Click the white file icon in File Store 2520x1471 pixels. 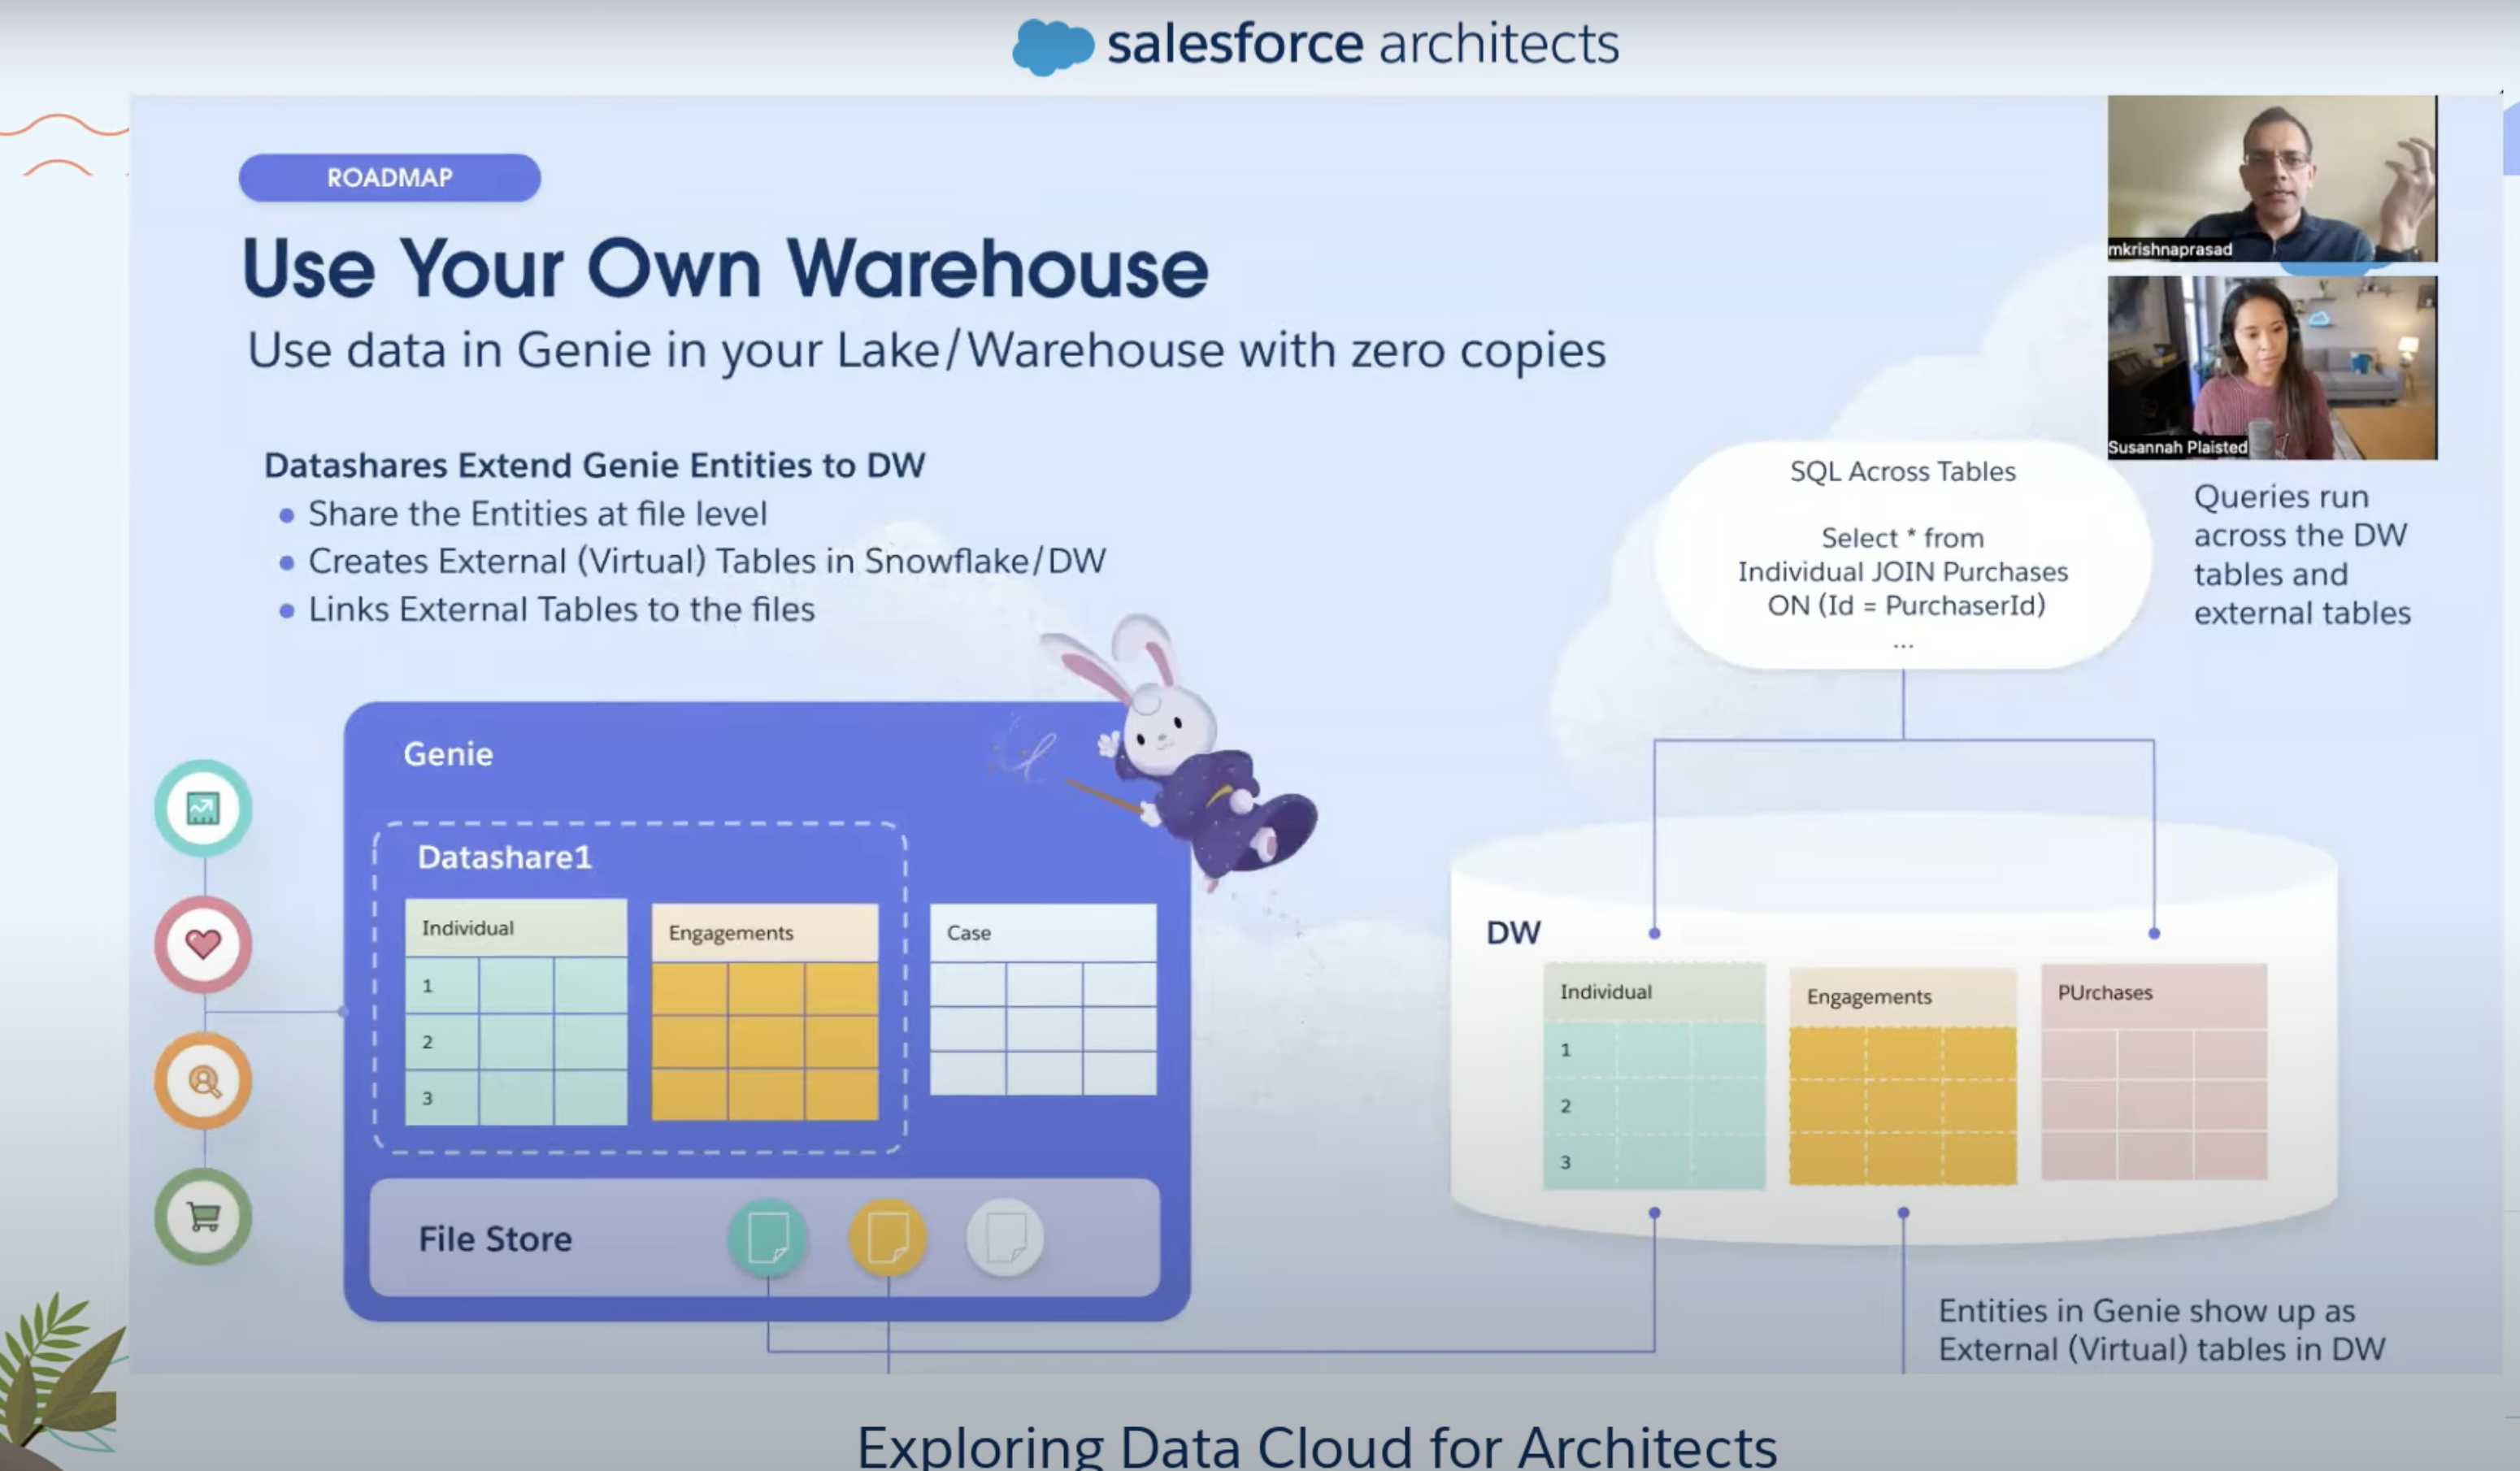[1006, 1238]
